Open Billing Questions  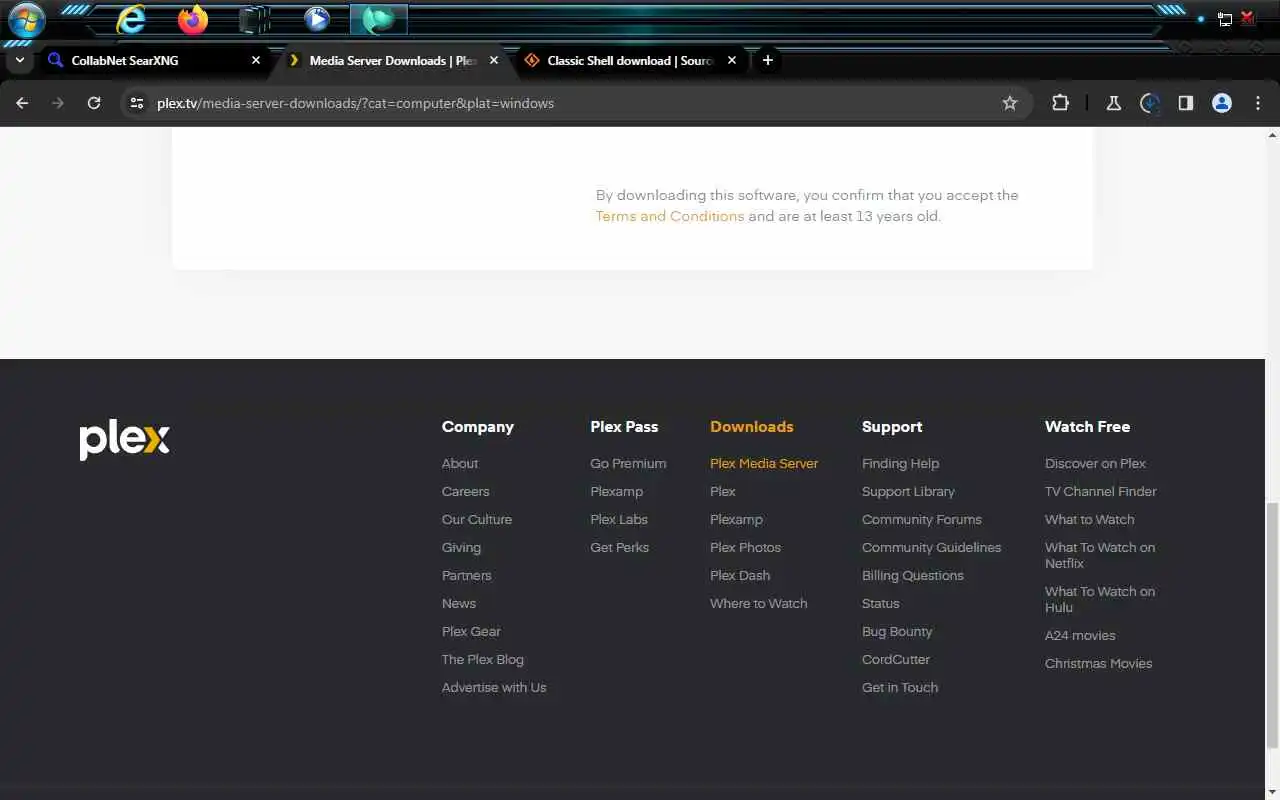[913, 575]
